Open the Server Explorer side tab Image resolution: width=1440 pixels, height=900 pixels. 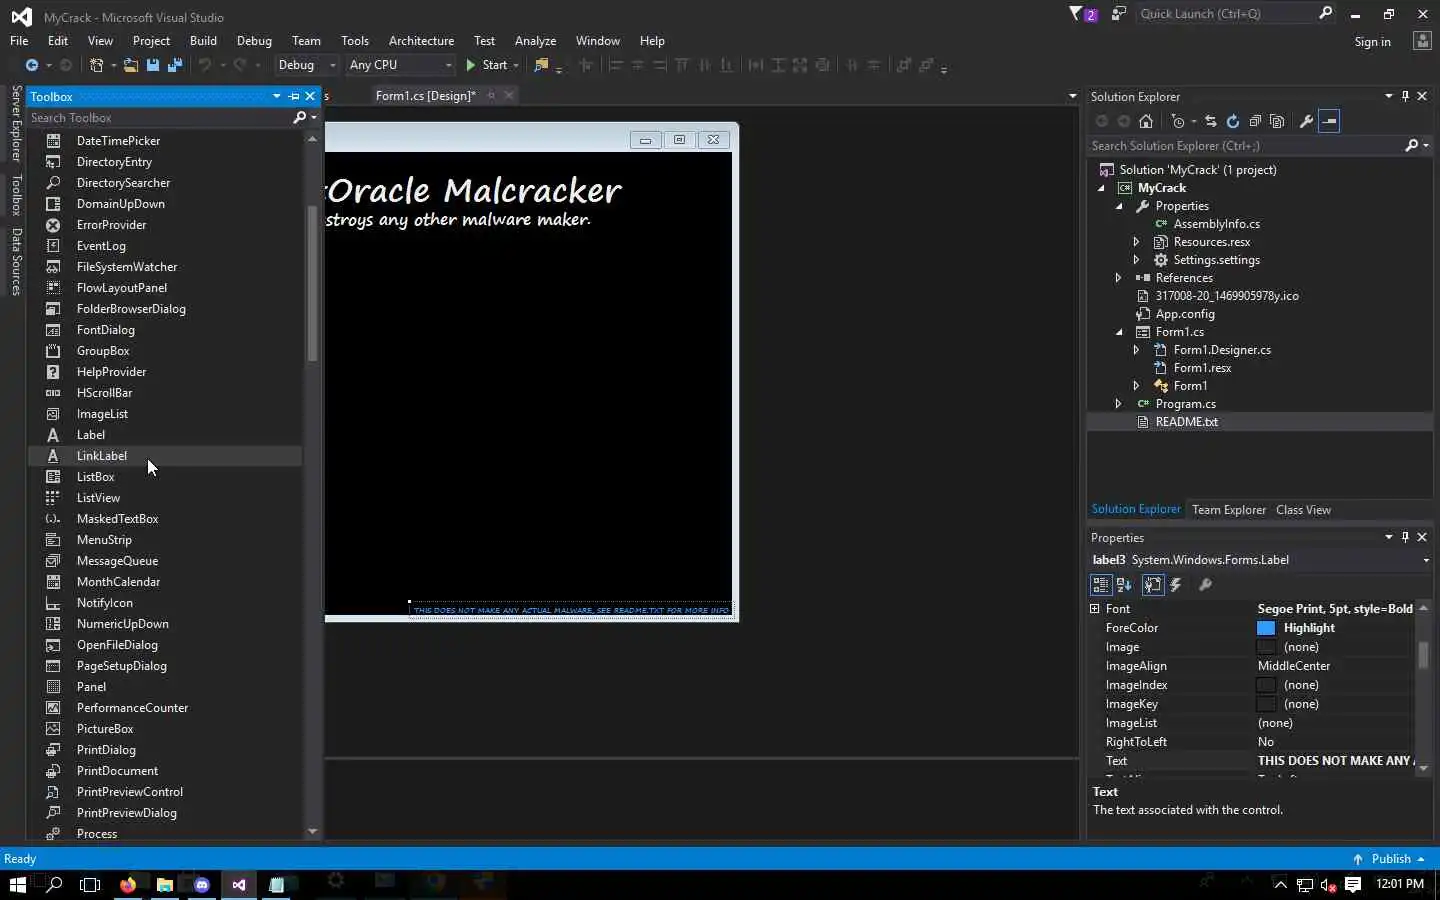16,124
